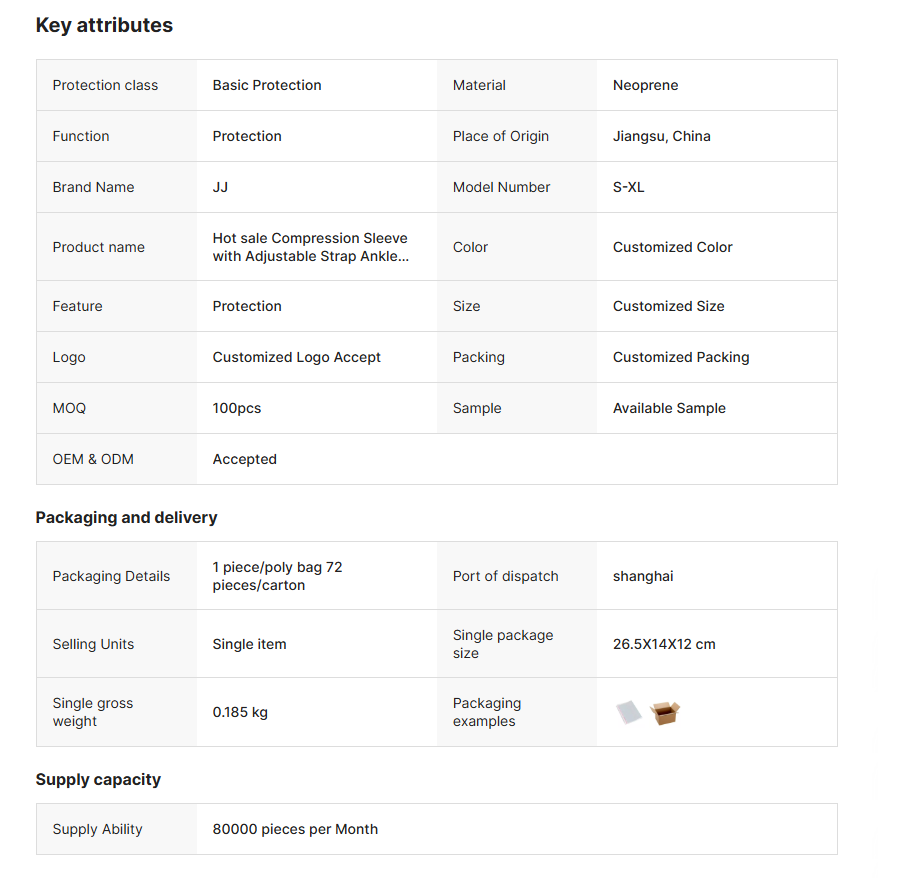Select the Customized Logo Accept text
Screen dimensions: 920x878
tap(296, 357)
